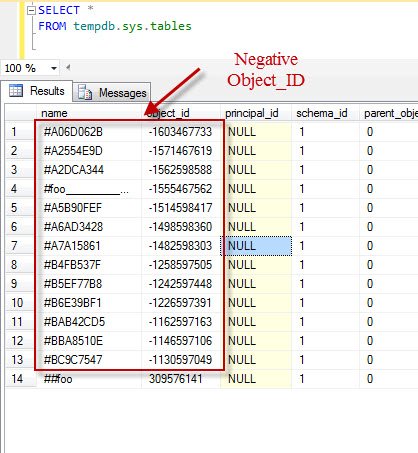The image size is (418, 453).
Task: Select row header number 1
Action: click(21, 132)
